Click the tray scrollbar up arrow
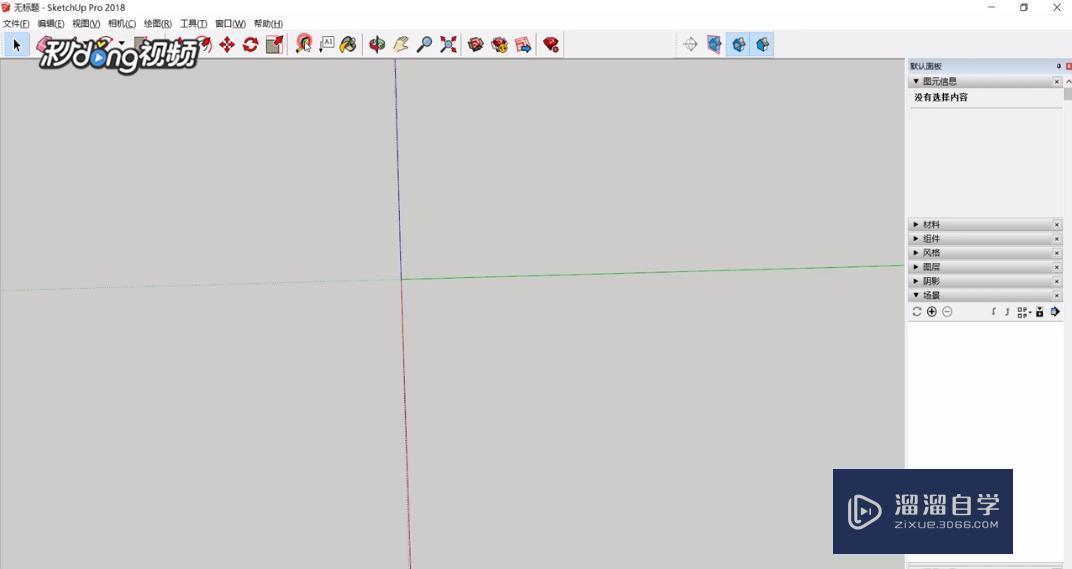The height and width of the screenshot is (569, 1072). (x=1068, y=81)
